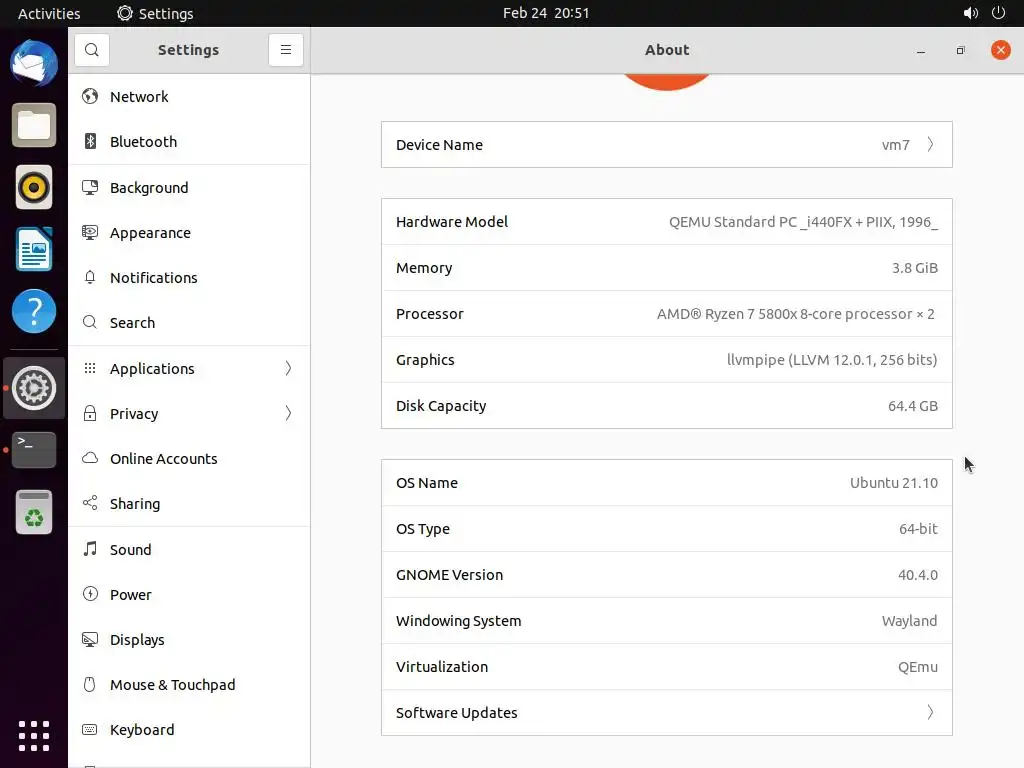Open Sharing settings panel
1024x768 pixels.
(189, 504)
